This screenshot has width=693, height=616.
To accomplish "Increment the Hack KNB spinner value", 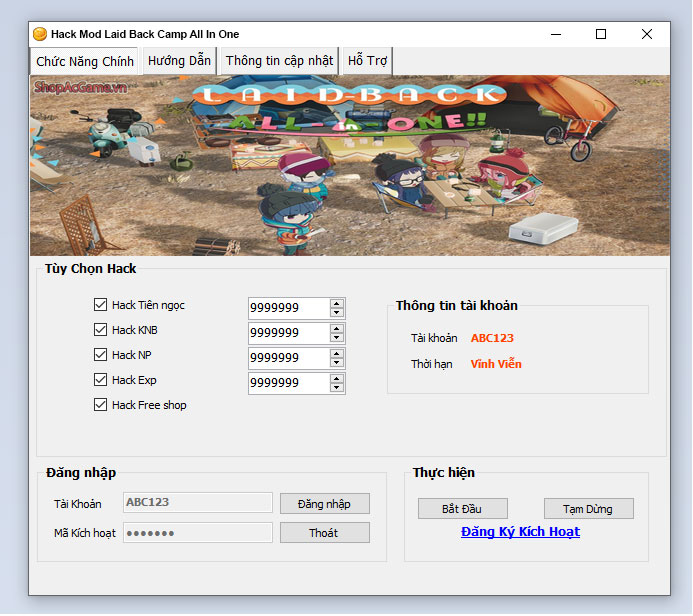I will click(337, 328).
